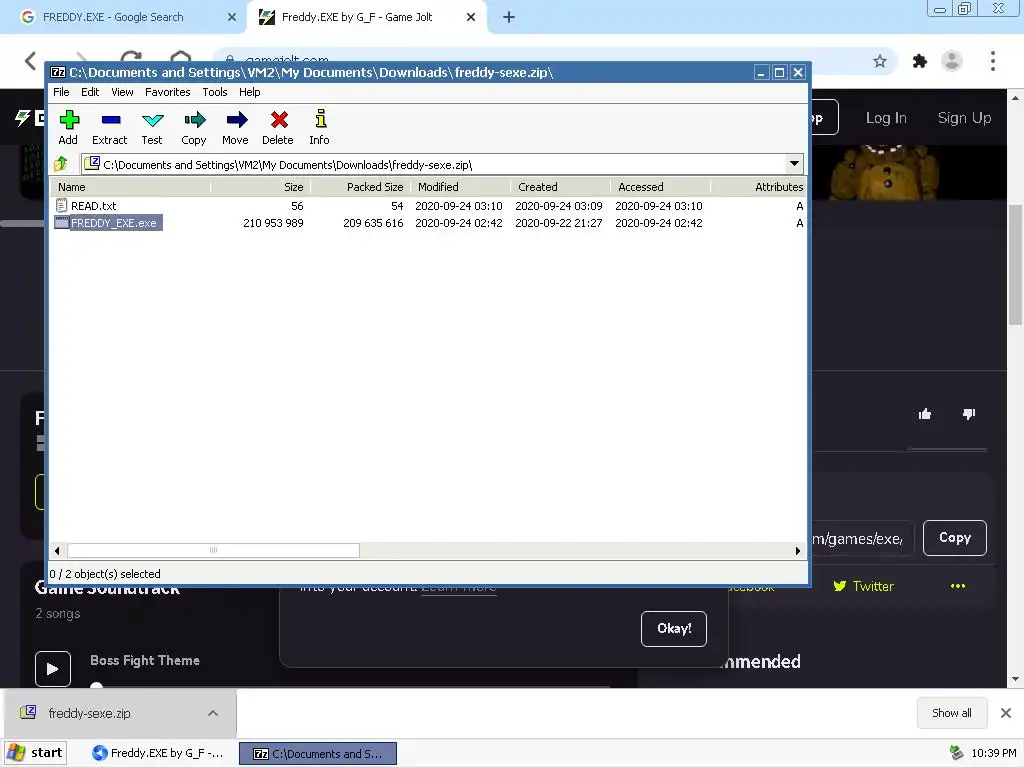Image resolution: width=1024 pixels, height=768 pixels.
Task: Click the horizontal scrollbar left arrow
Action: coord(57,551)
